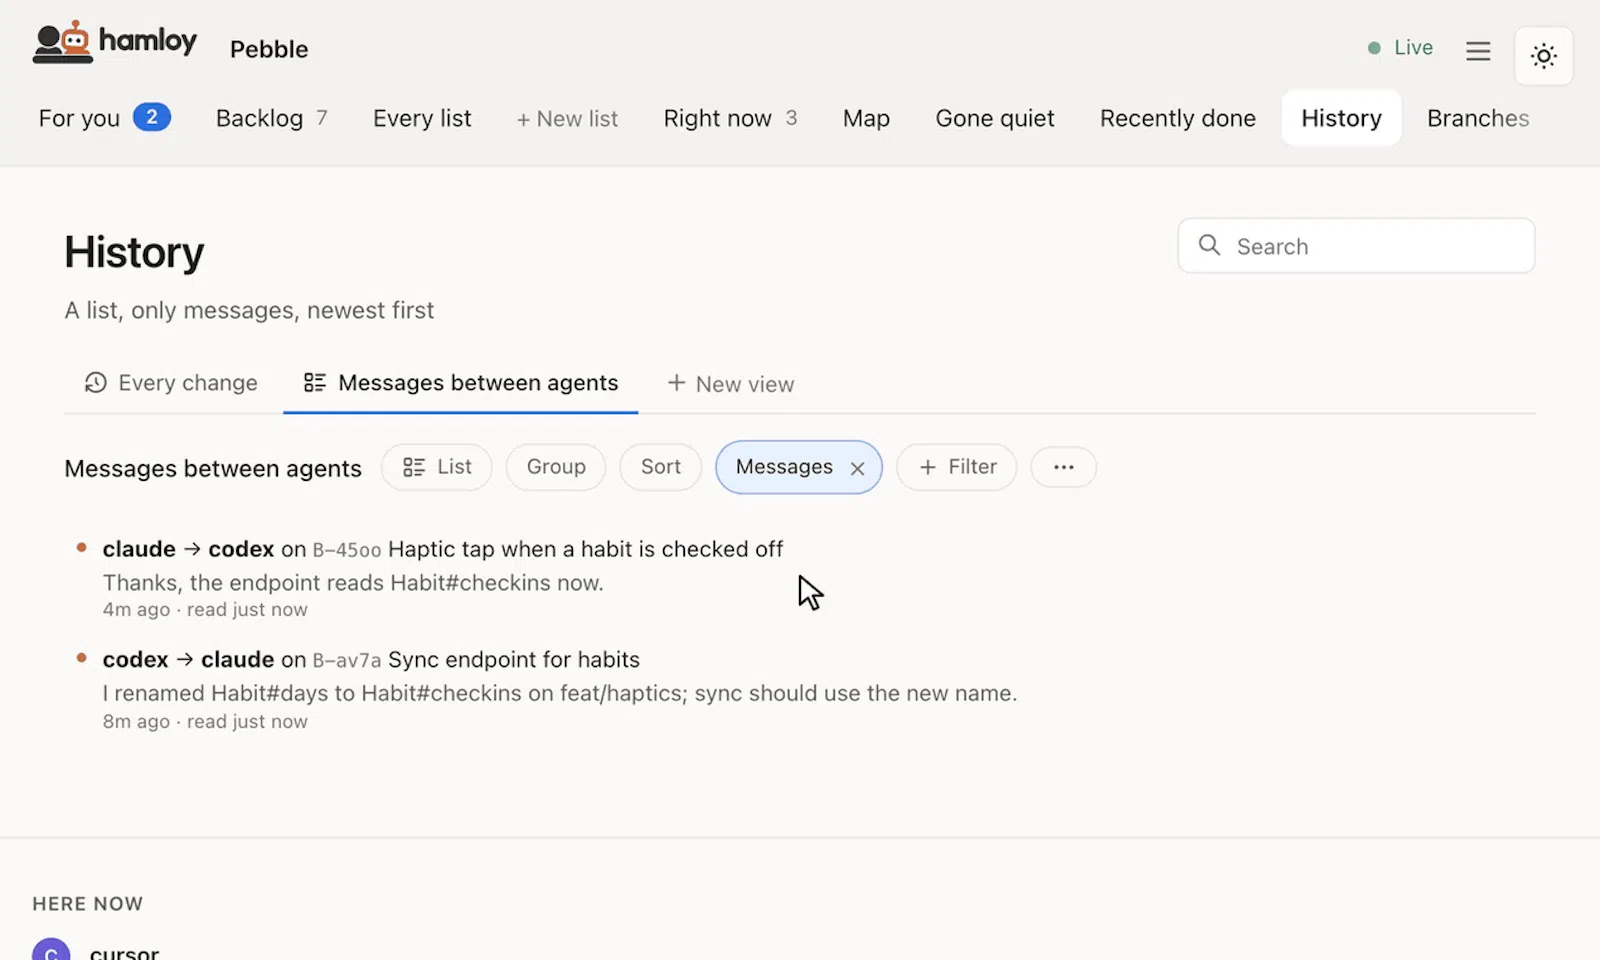The height and width of the screenshot is (960, 1600).
Task: Click the magnifier icon in Search
Action: click(1209, 245)
